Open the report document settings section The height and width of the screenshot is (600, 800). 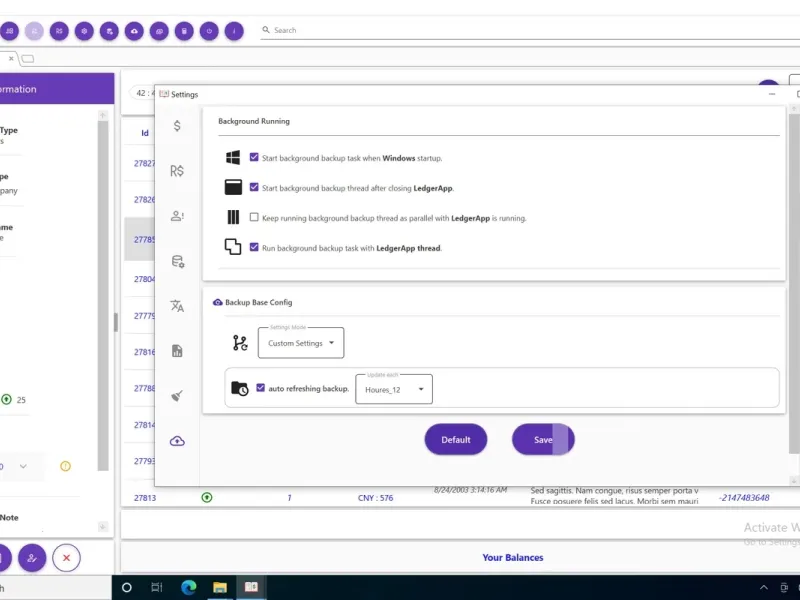click(177, 351)
